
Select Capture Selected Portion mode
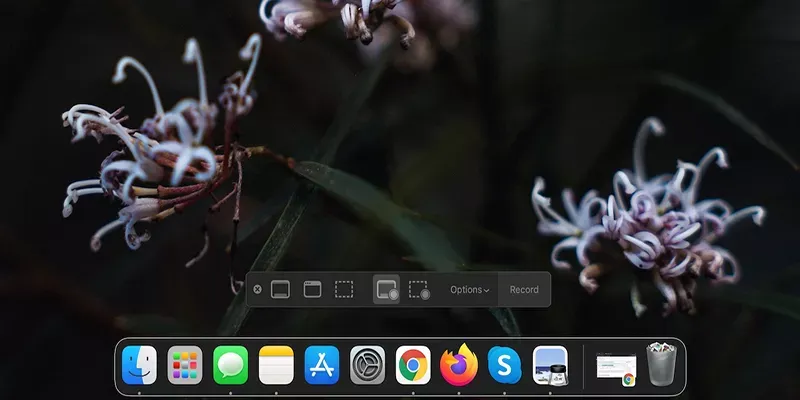pyautogui.click(x=344, y=290)
